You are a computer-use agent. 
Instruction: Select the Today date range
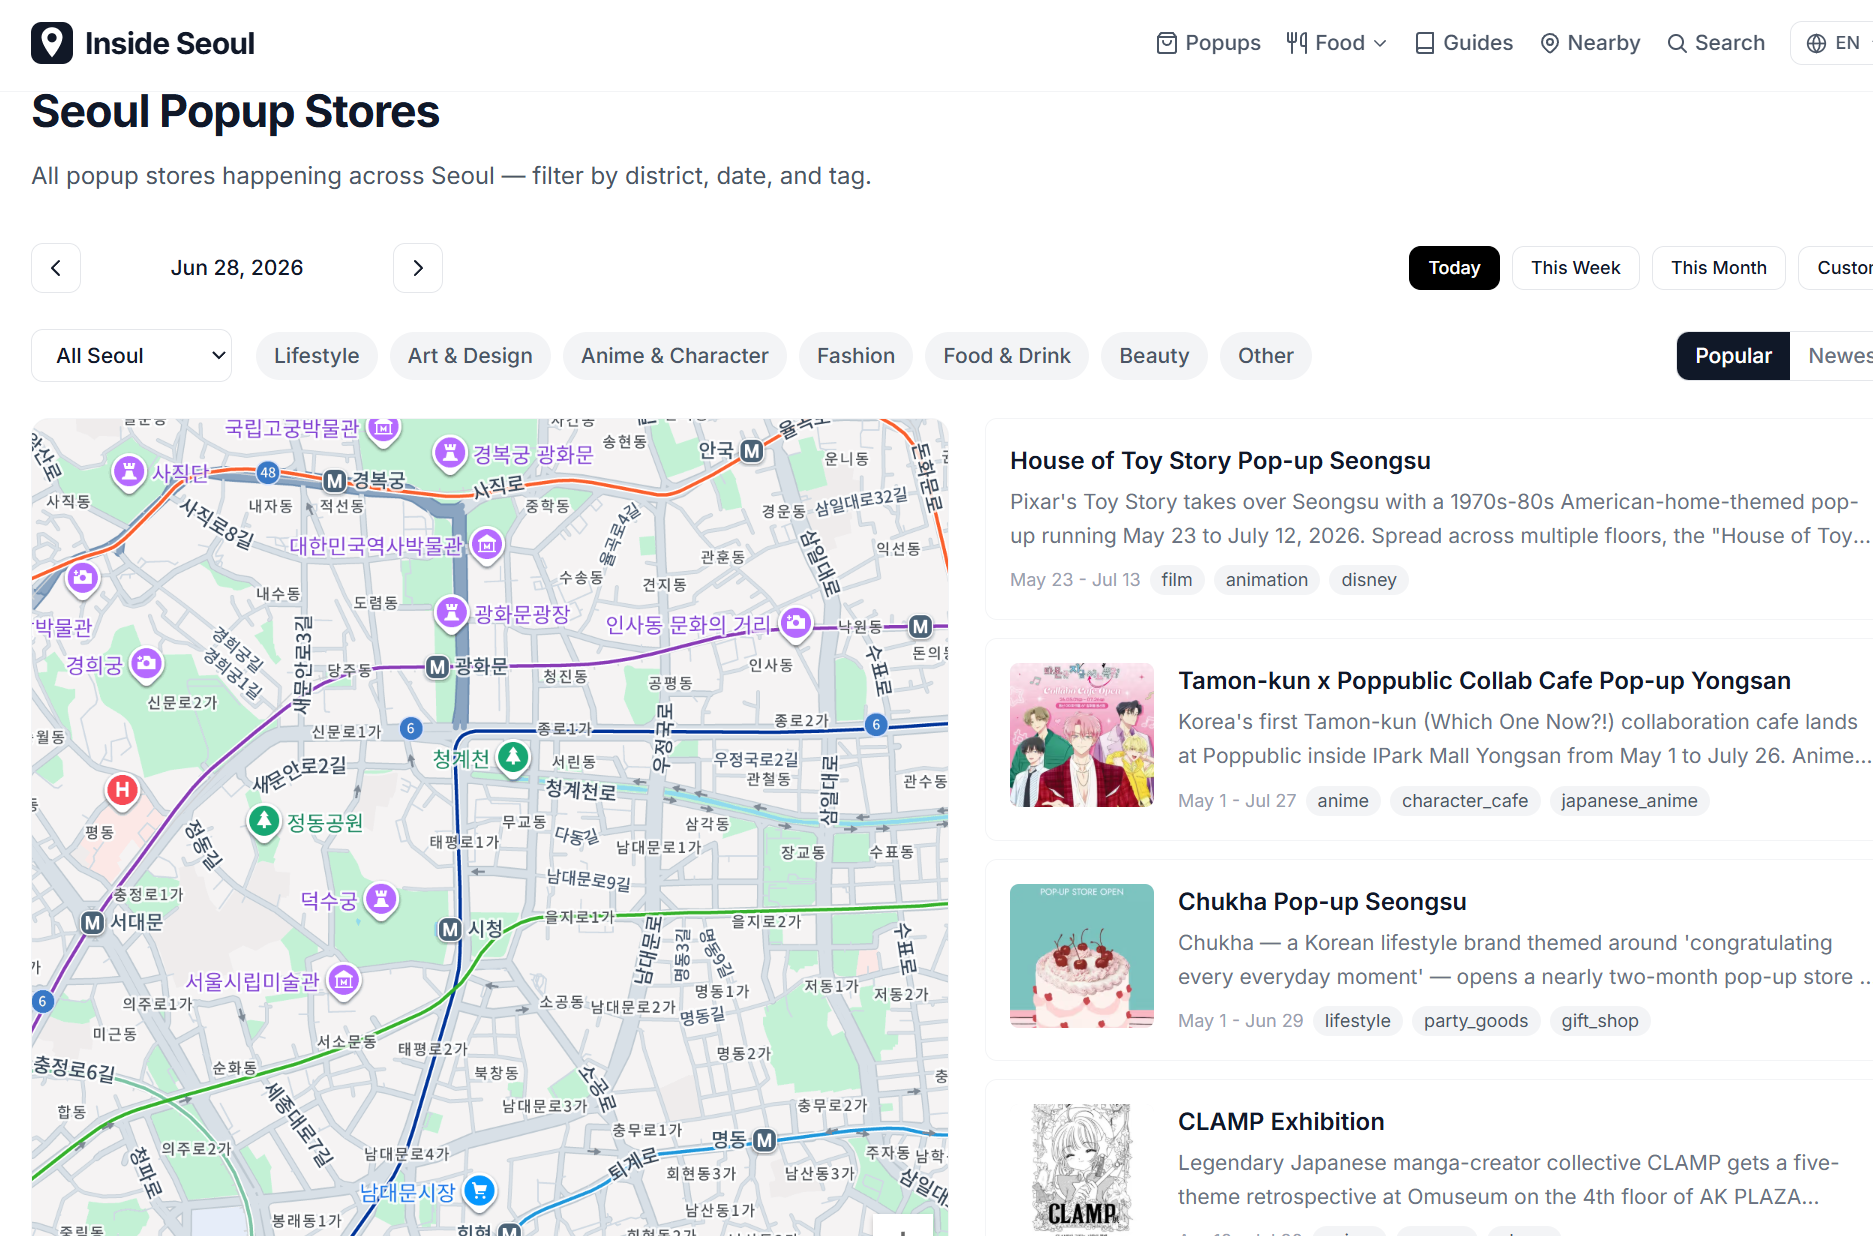point(1454,268)
